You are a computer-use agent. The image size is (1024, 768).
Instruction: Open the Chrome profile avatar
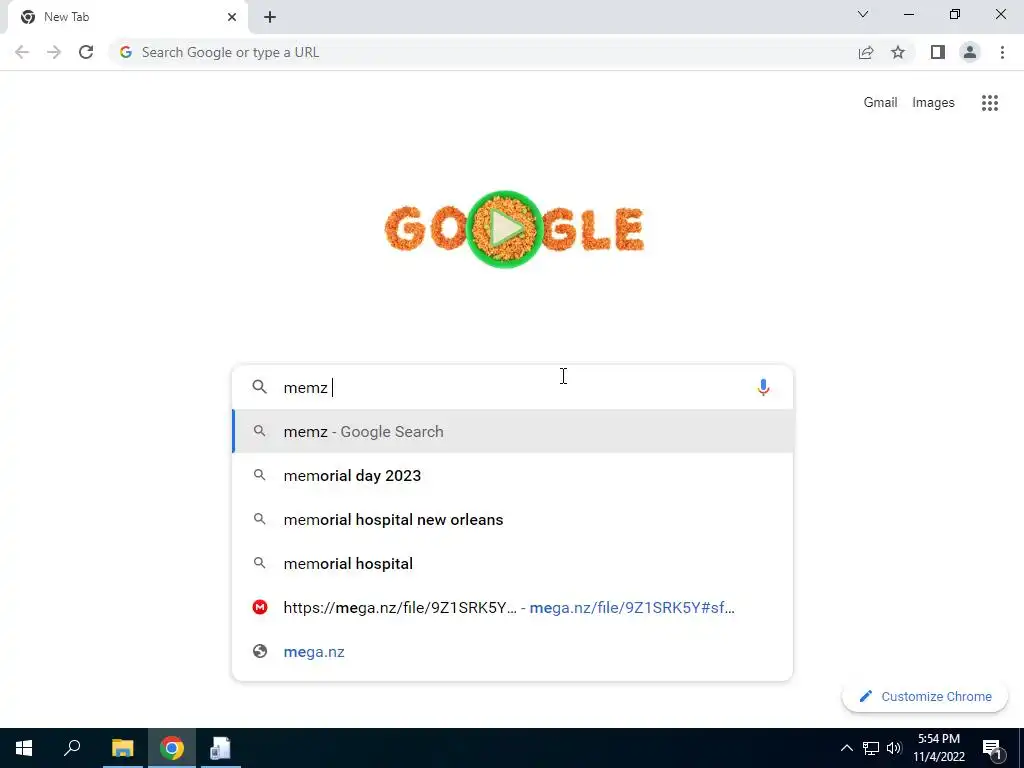coord(970,52)
